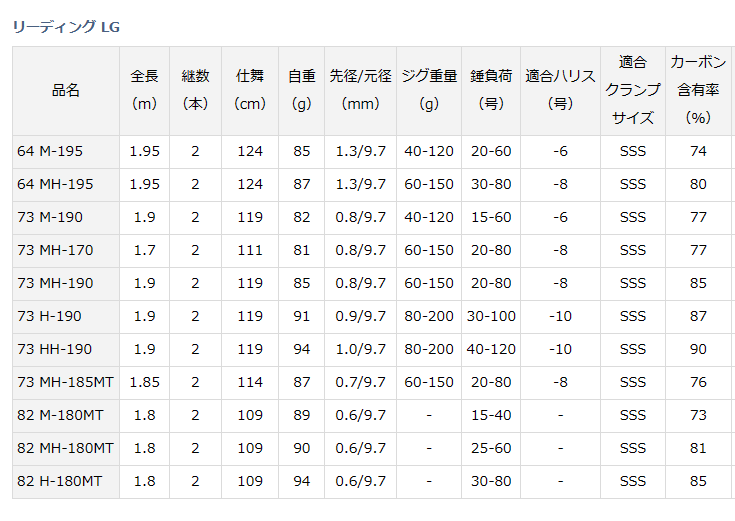This screenshot has width=735, height=521.
Task: Select the 82 H-180MT product cell
Action: point(66,481)
